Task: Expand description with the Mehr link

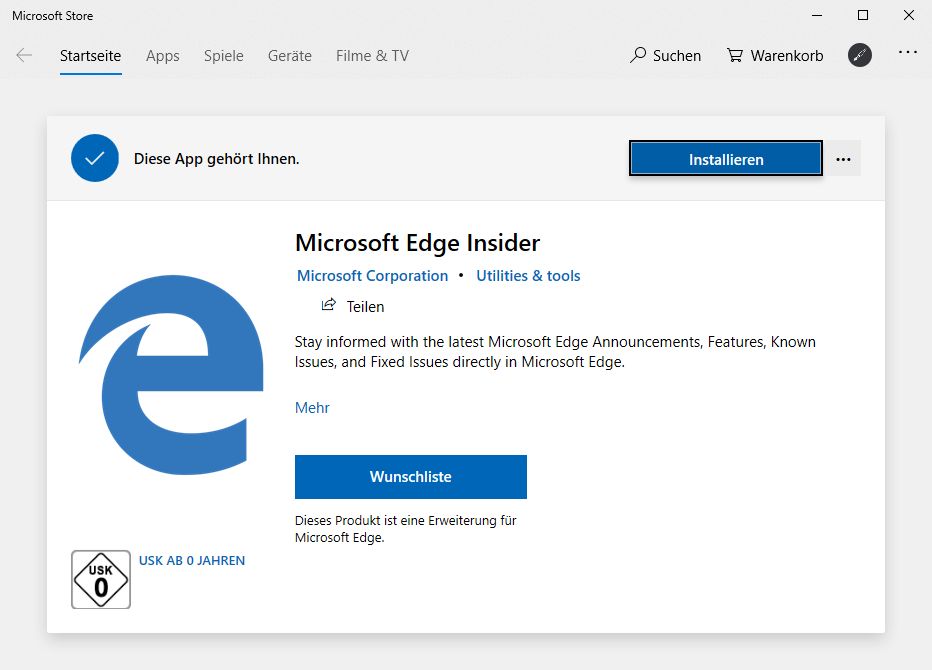Action: pos(312,408)
